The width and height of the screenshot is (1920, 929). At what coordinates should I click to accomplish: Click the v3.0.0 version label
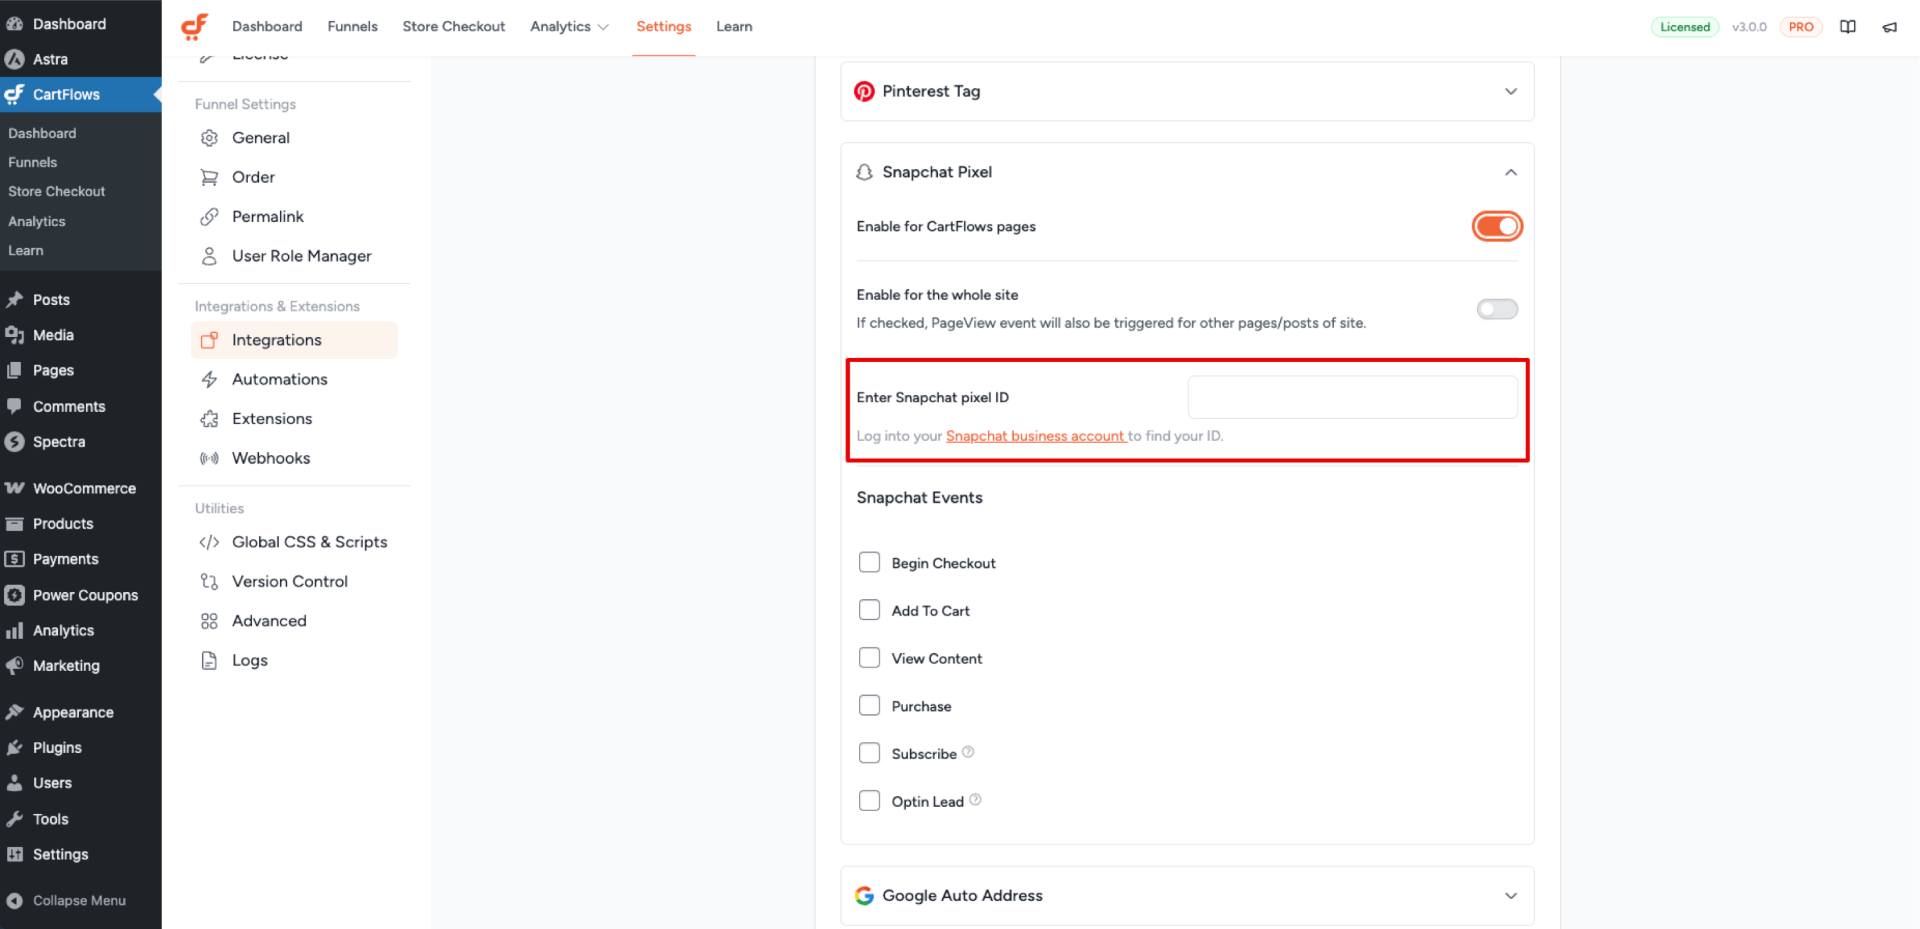(1749, 27)
